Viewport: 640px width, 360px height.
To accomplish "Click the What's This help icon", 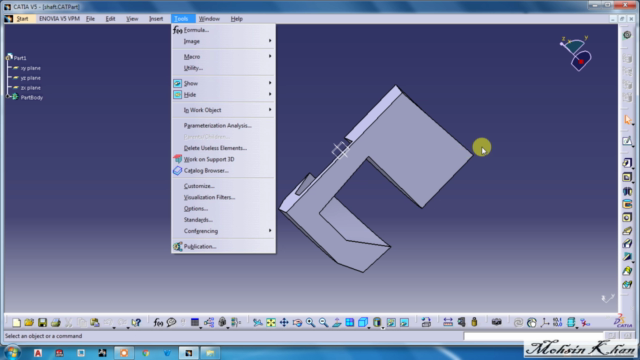I will point(136,322).
